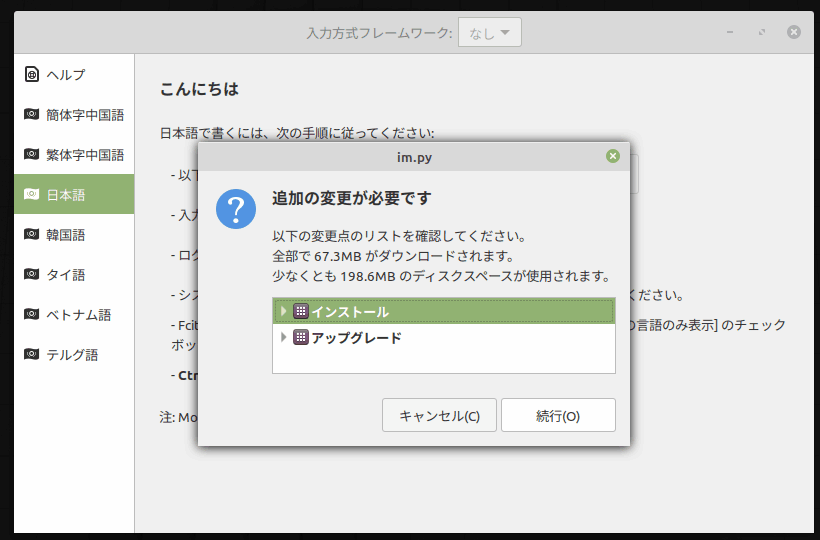This screenshot has width=820, height=540.
Task: Click the flag icon beside タイ語
Action: pos(31,274)
